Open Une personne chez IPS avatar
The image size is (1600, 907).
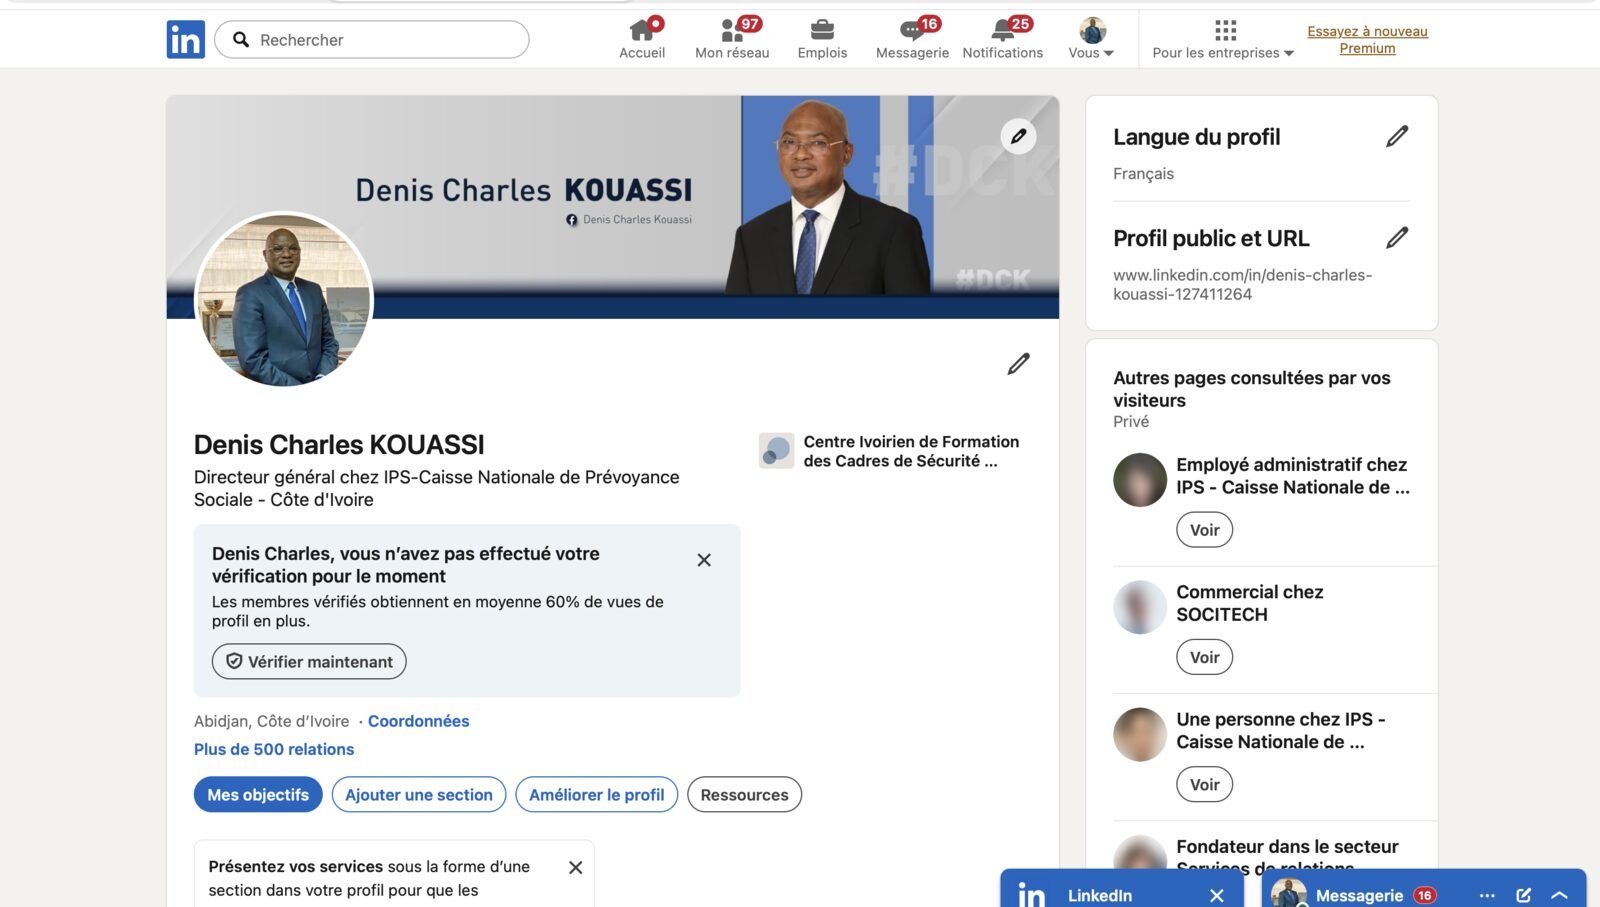[1140, 734]
